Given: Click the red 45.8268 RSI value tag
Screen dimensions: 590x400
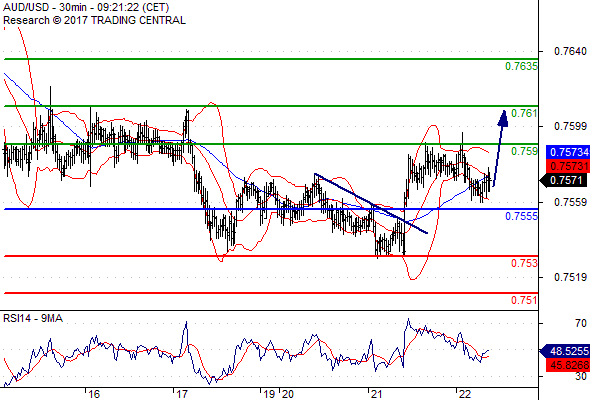Looking at the screenshot, I should pyautogui.click(x=567, y=365).
